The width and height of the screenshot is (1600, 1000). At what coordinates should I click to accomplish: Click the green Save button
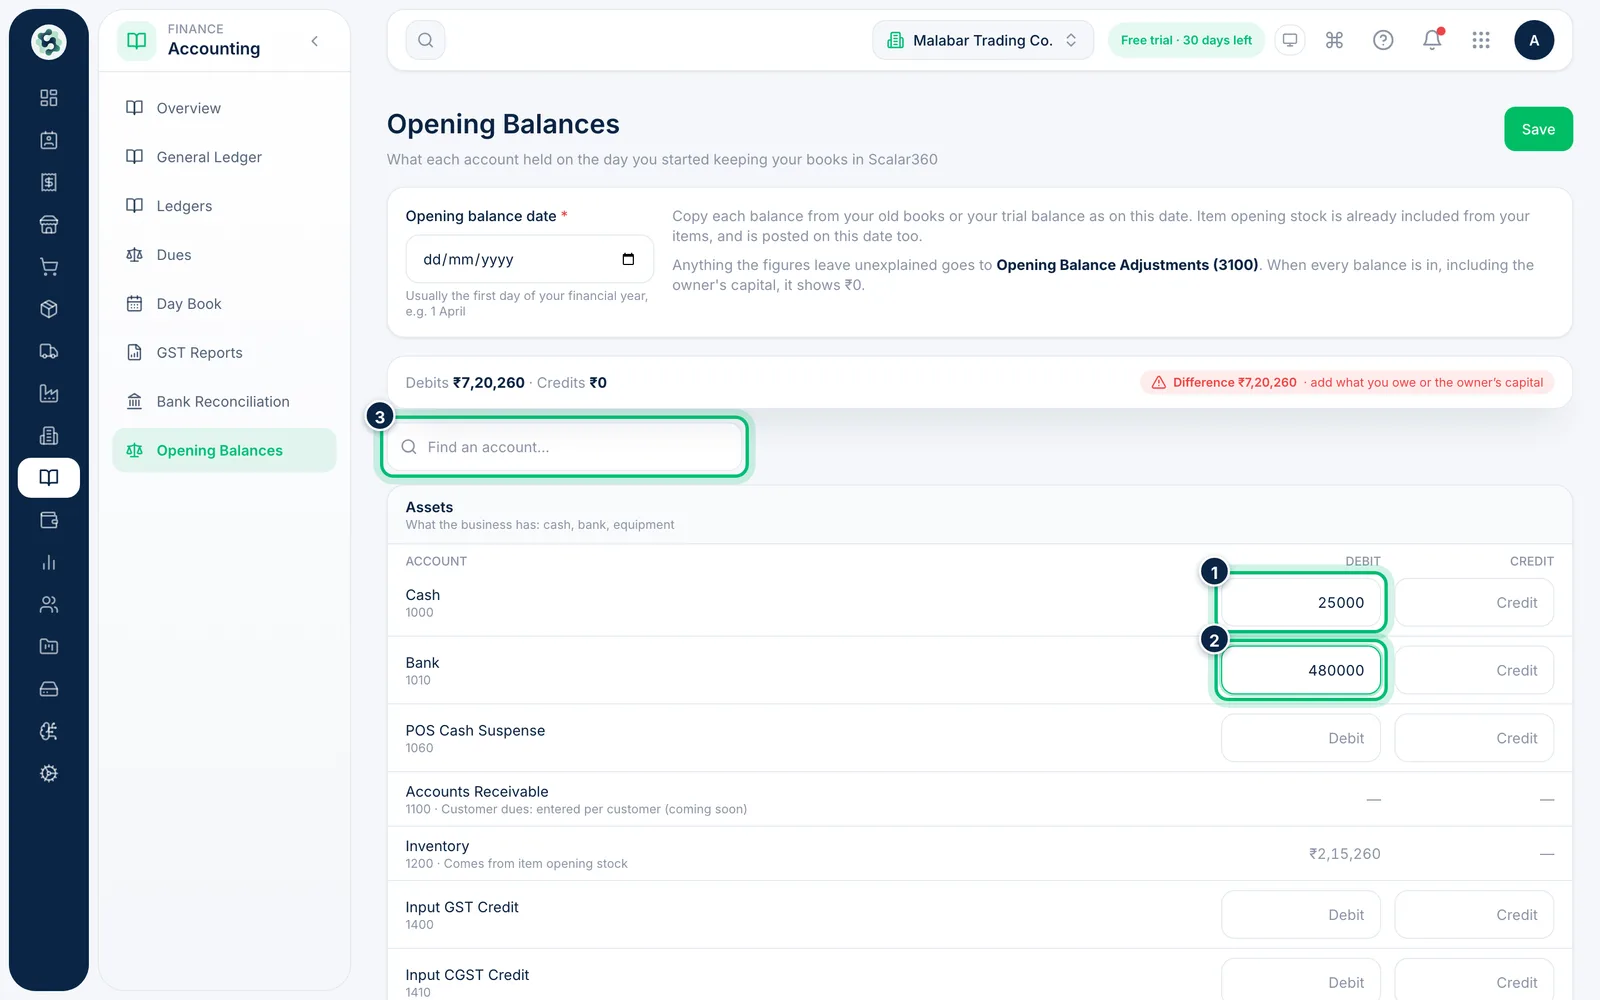click(1538, 129)
